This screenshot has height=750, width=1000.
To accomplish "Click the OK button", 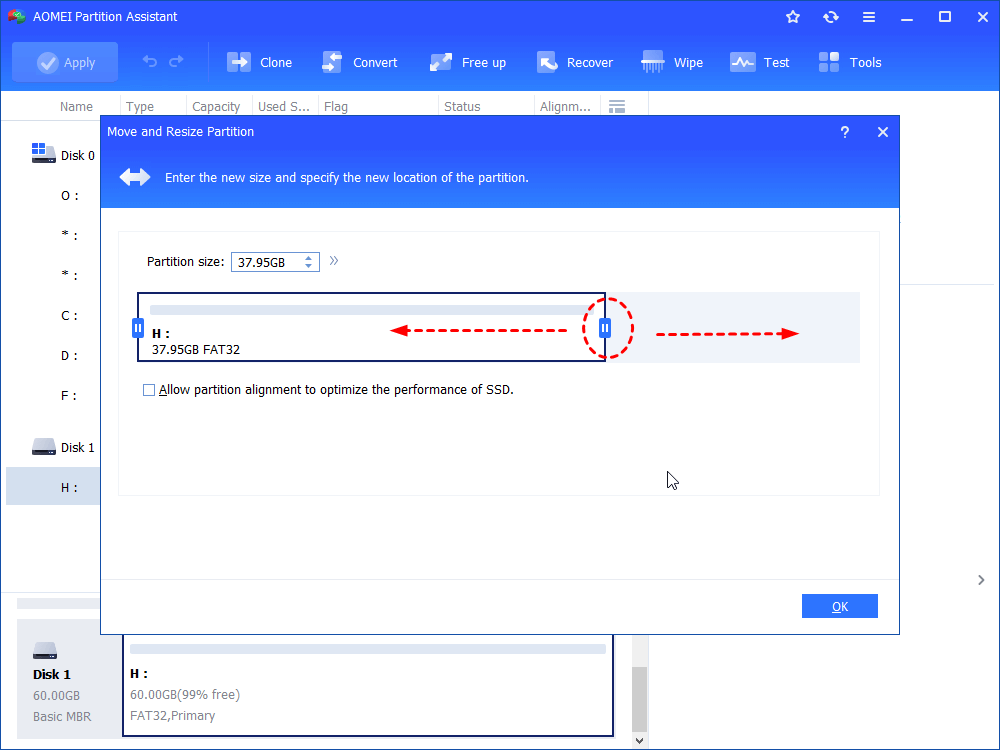I will (x=839, y=606).
